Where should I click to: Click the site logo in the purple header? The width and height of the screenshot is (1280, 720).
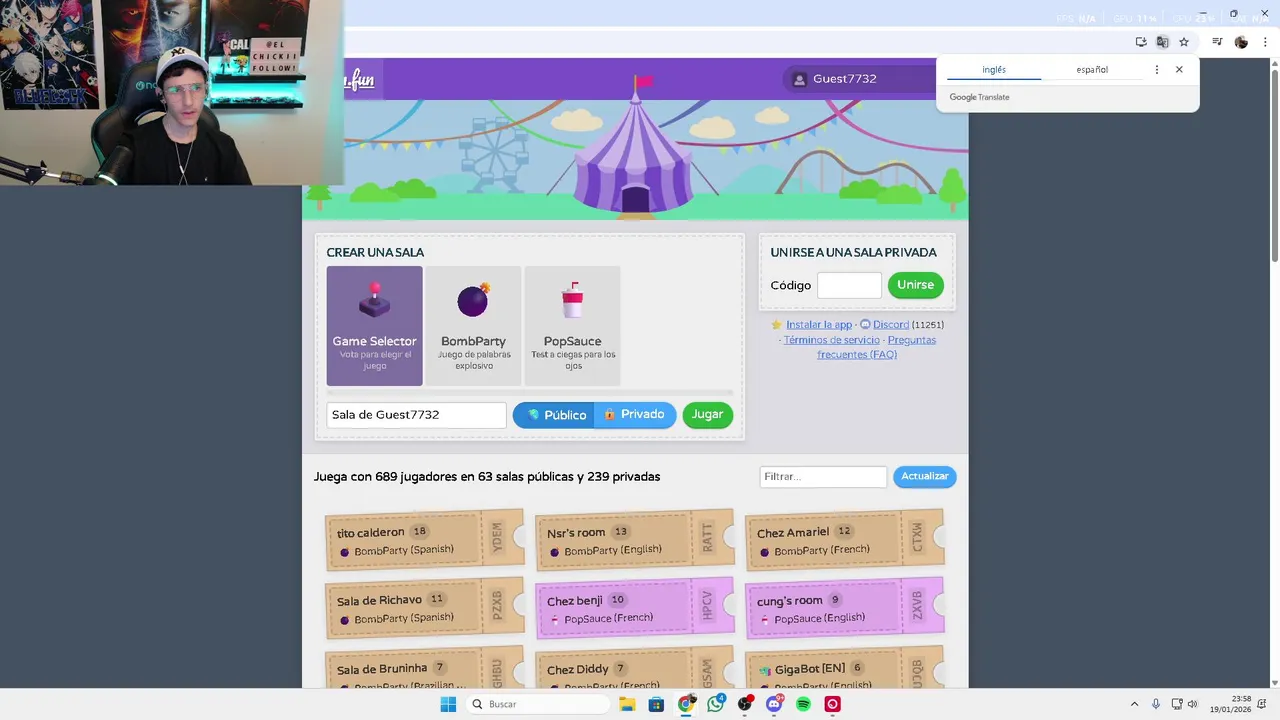tap(359, 79)
